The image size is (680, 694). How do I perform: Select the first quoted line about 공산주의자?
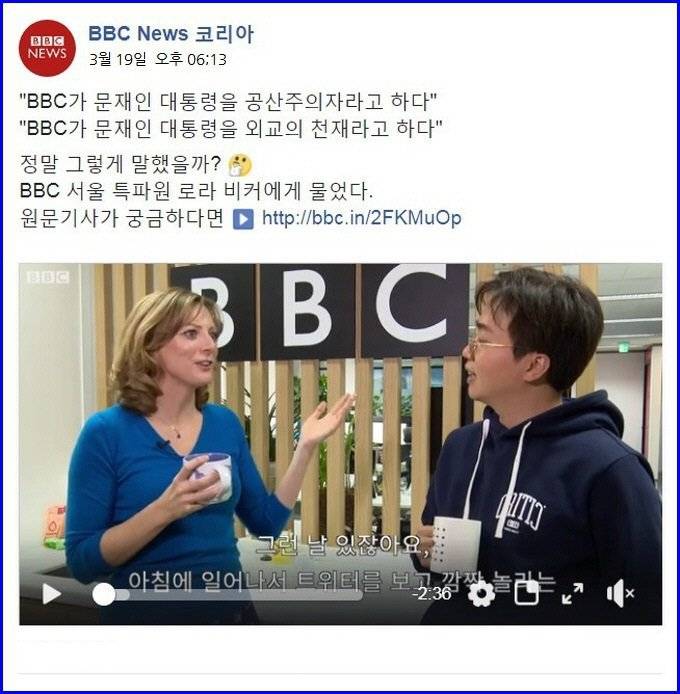click(228, 101)
